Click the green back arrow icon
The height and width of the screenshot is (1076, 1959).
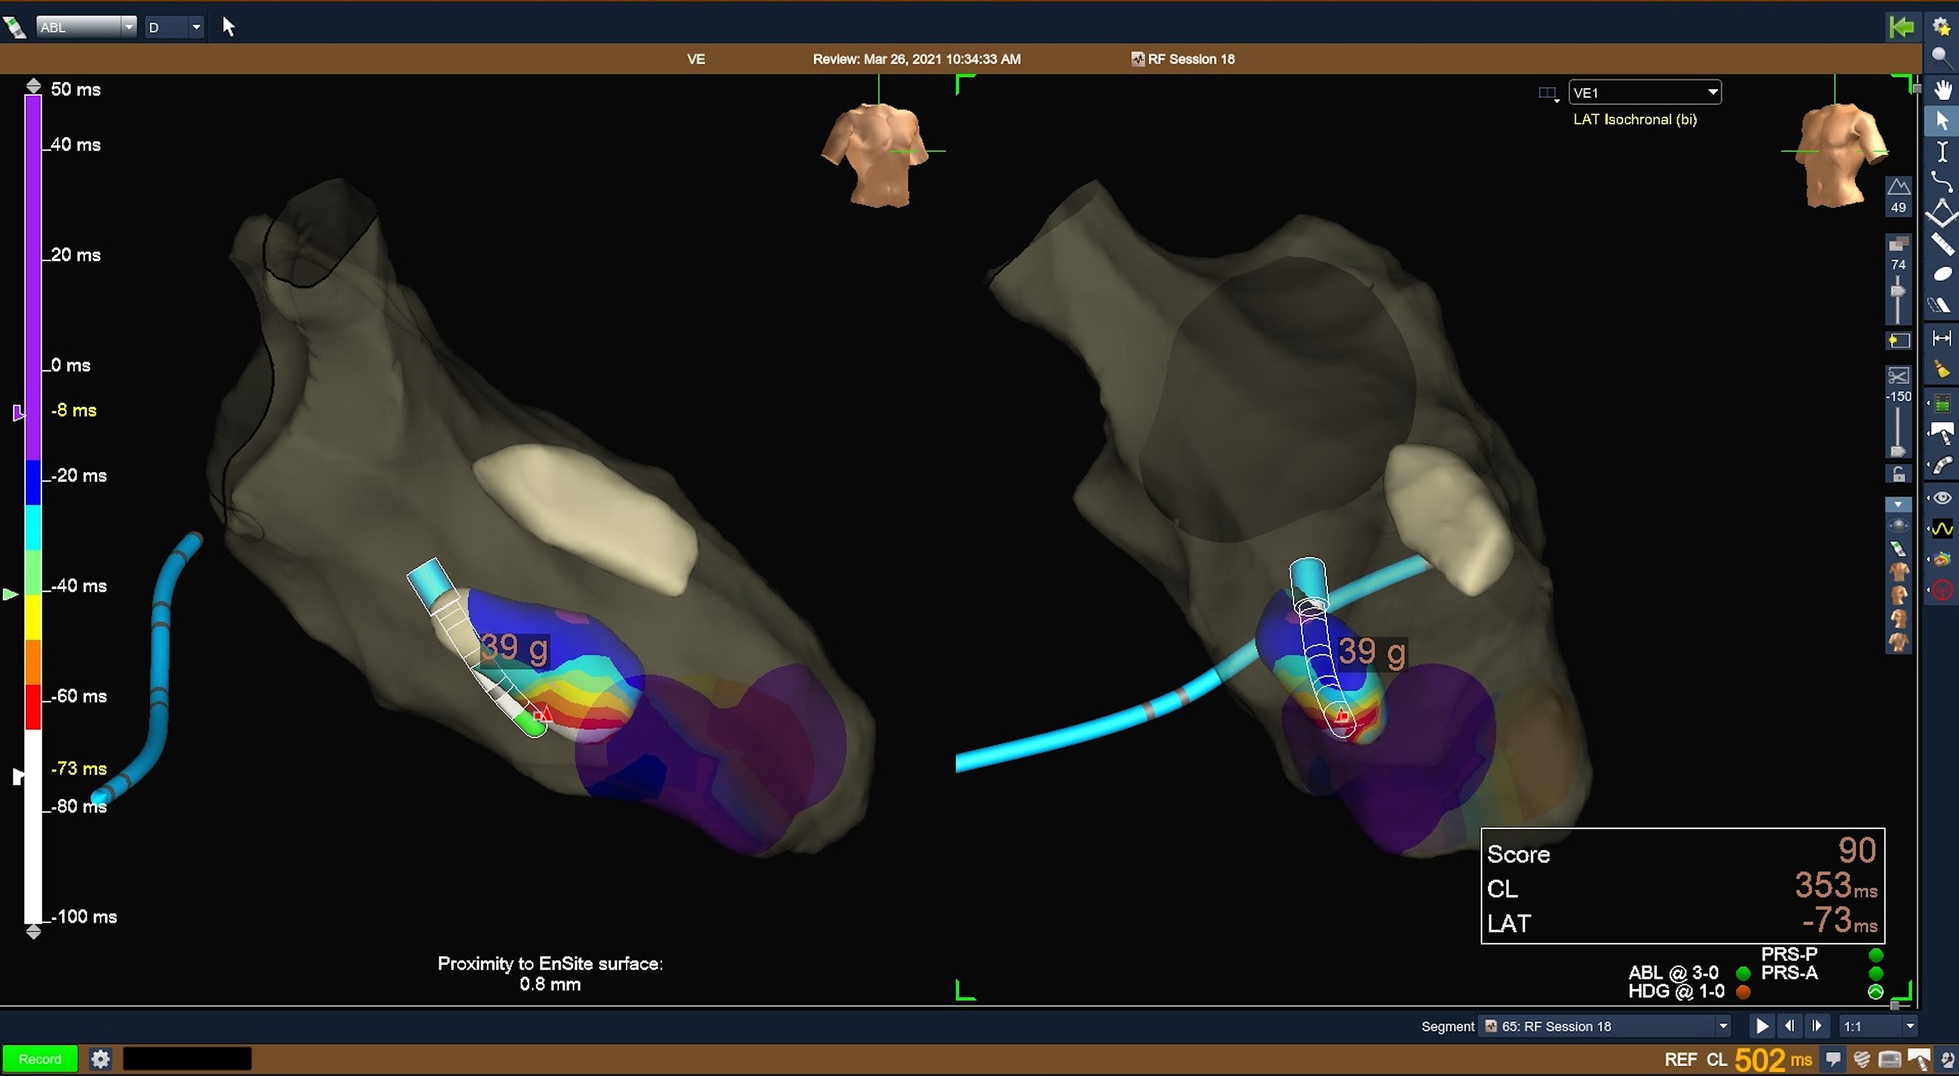click(x=1901, y=27)
